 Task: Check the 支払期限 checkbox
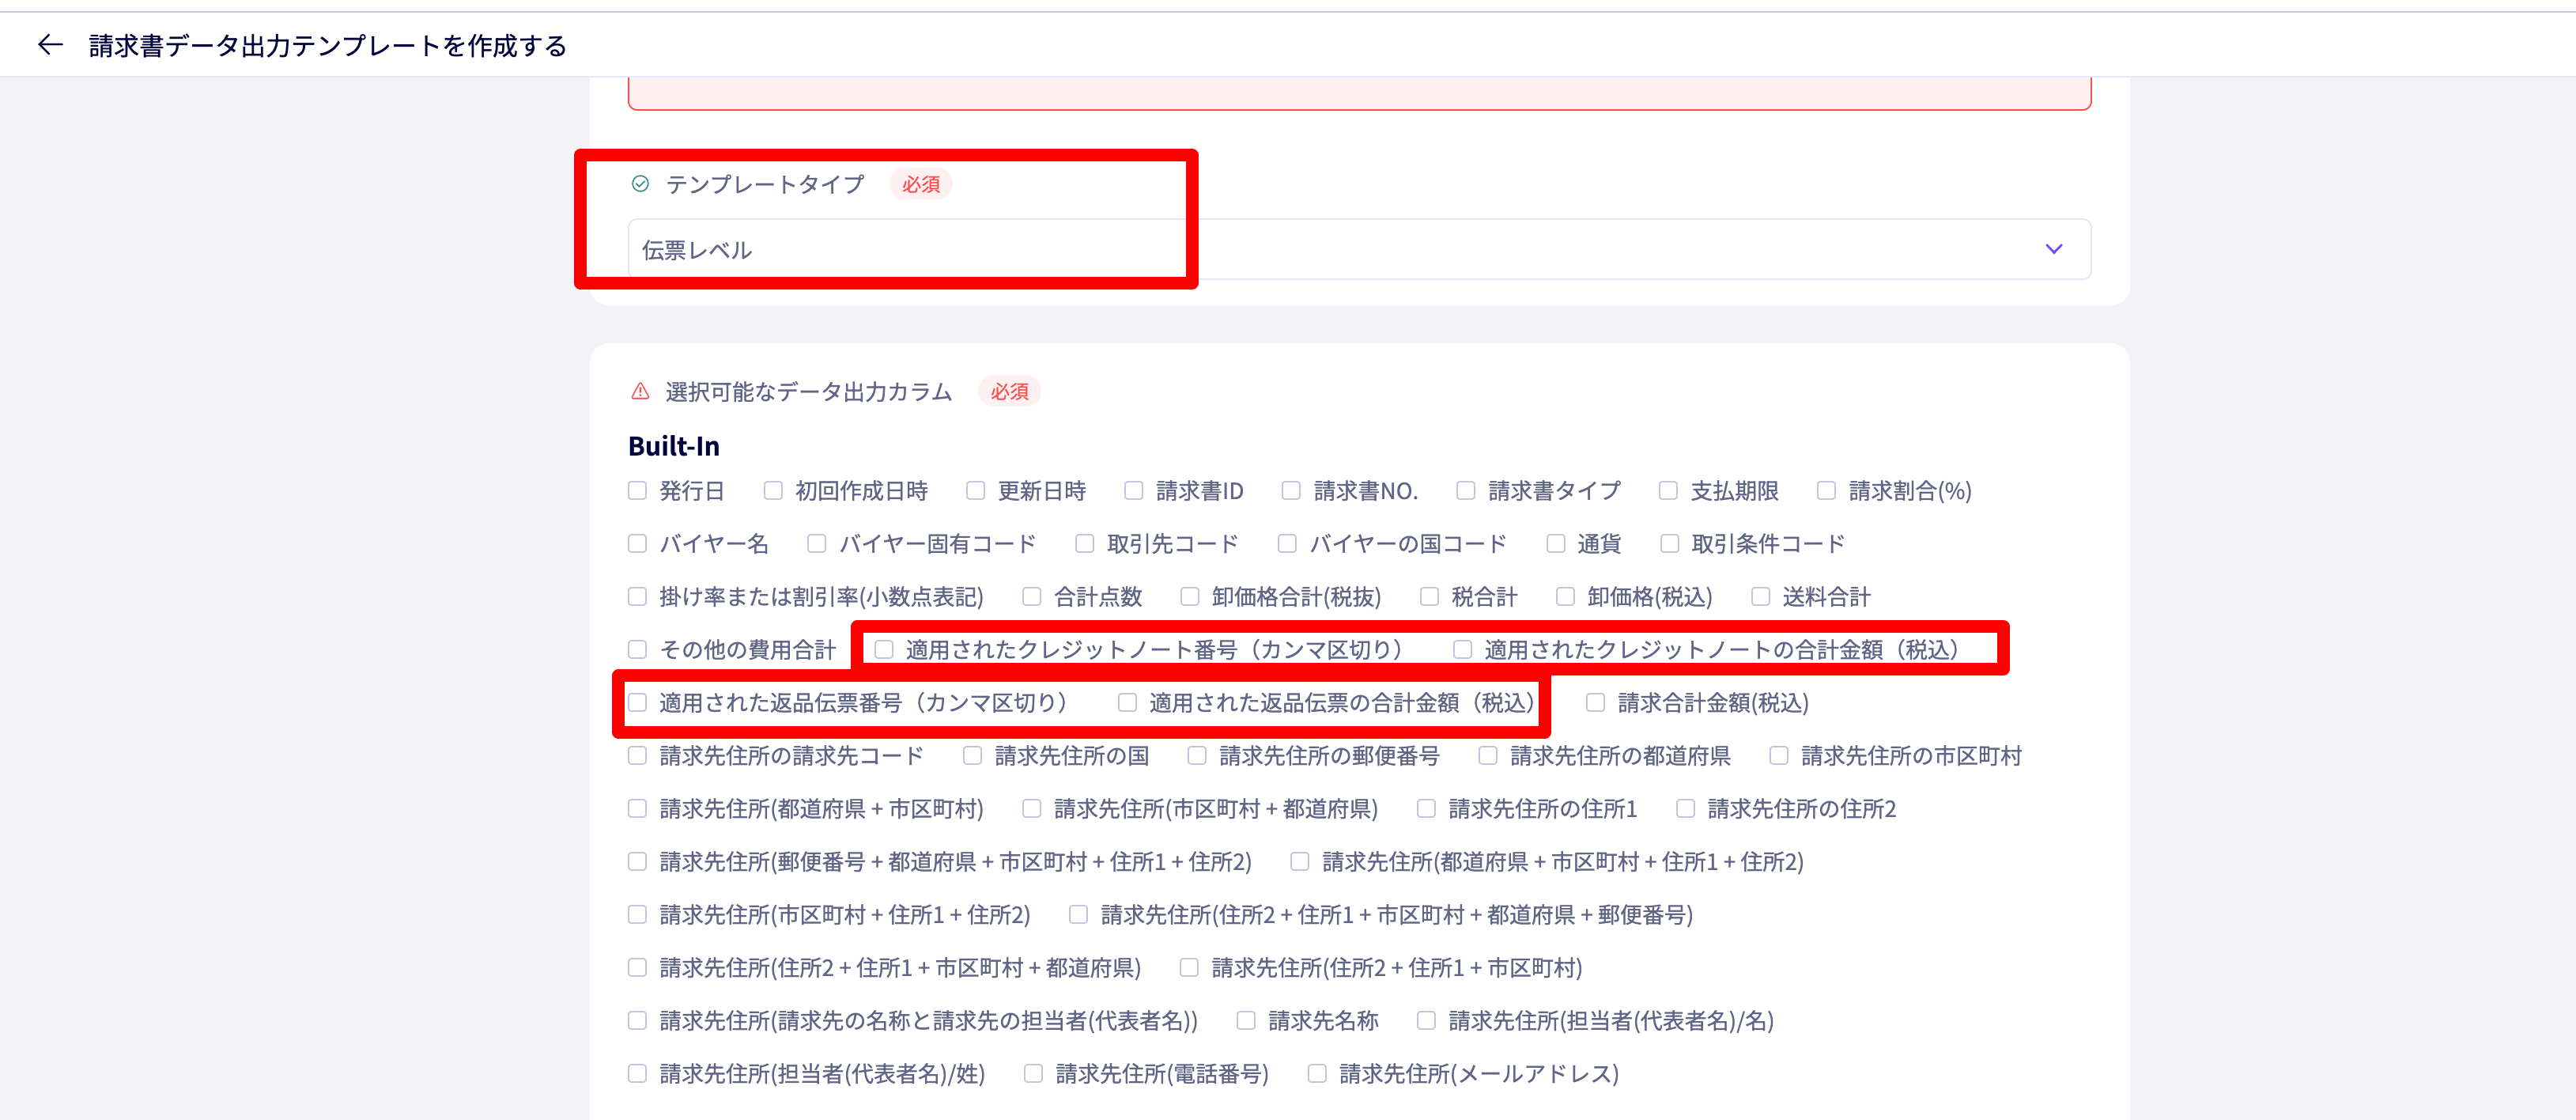1668,490
